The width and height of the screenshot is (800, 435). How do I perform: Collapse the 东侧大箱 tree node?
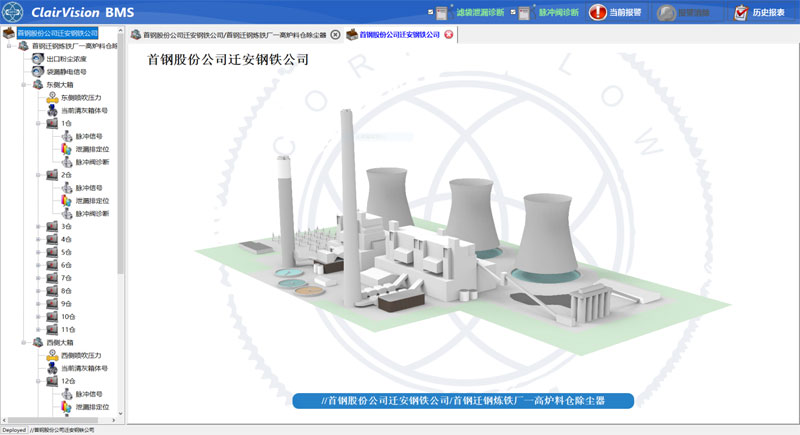tap(23, 85)
